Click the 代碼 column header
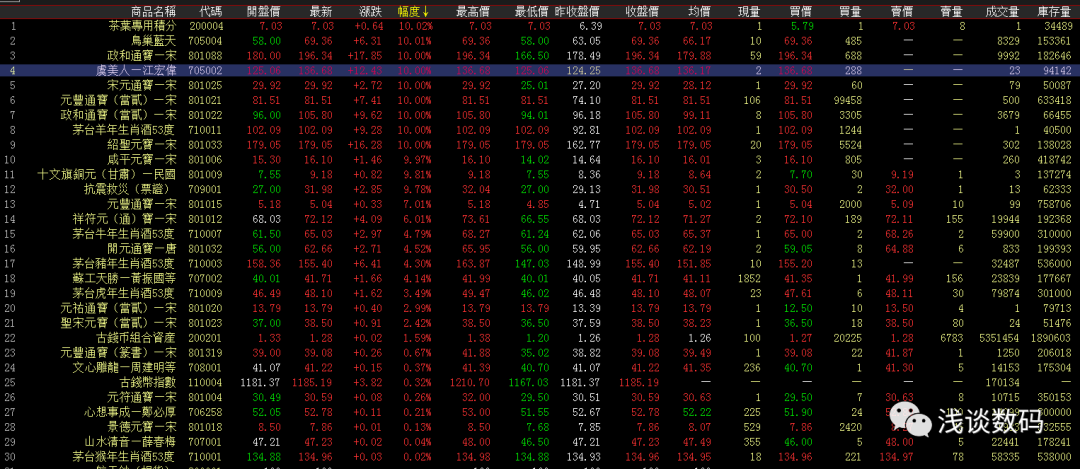This screenshot has height=469, width=1080. tap(211, 12)
